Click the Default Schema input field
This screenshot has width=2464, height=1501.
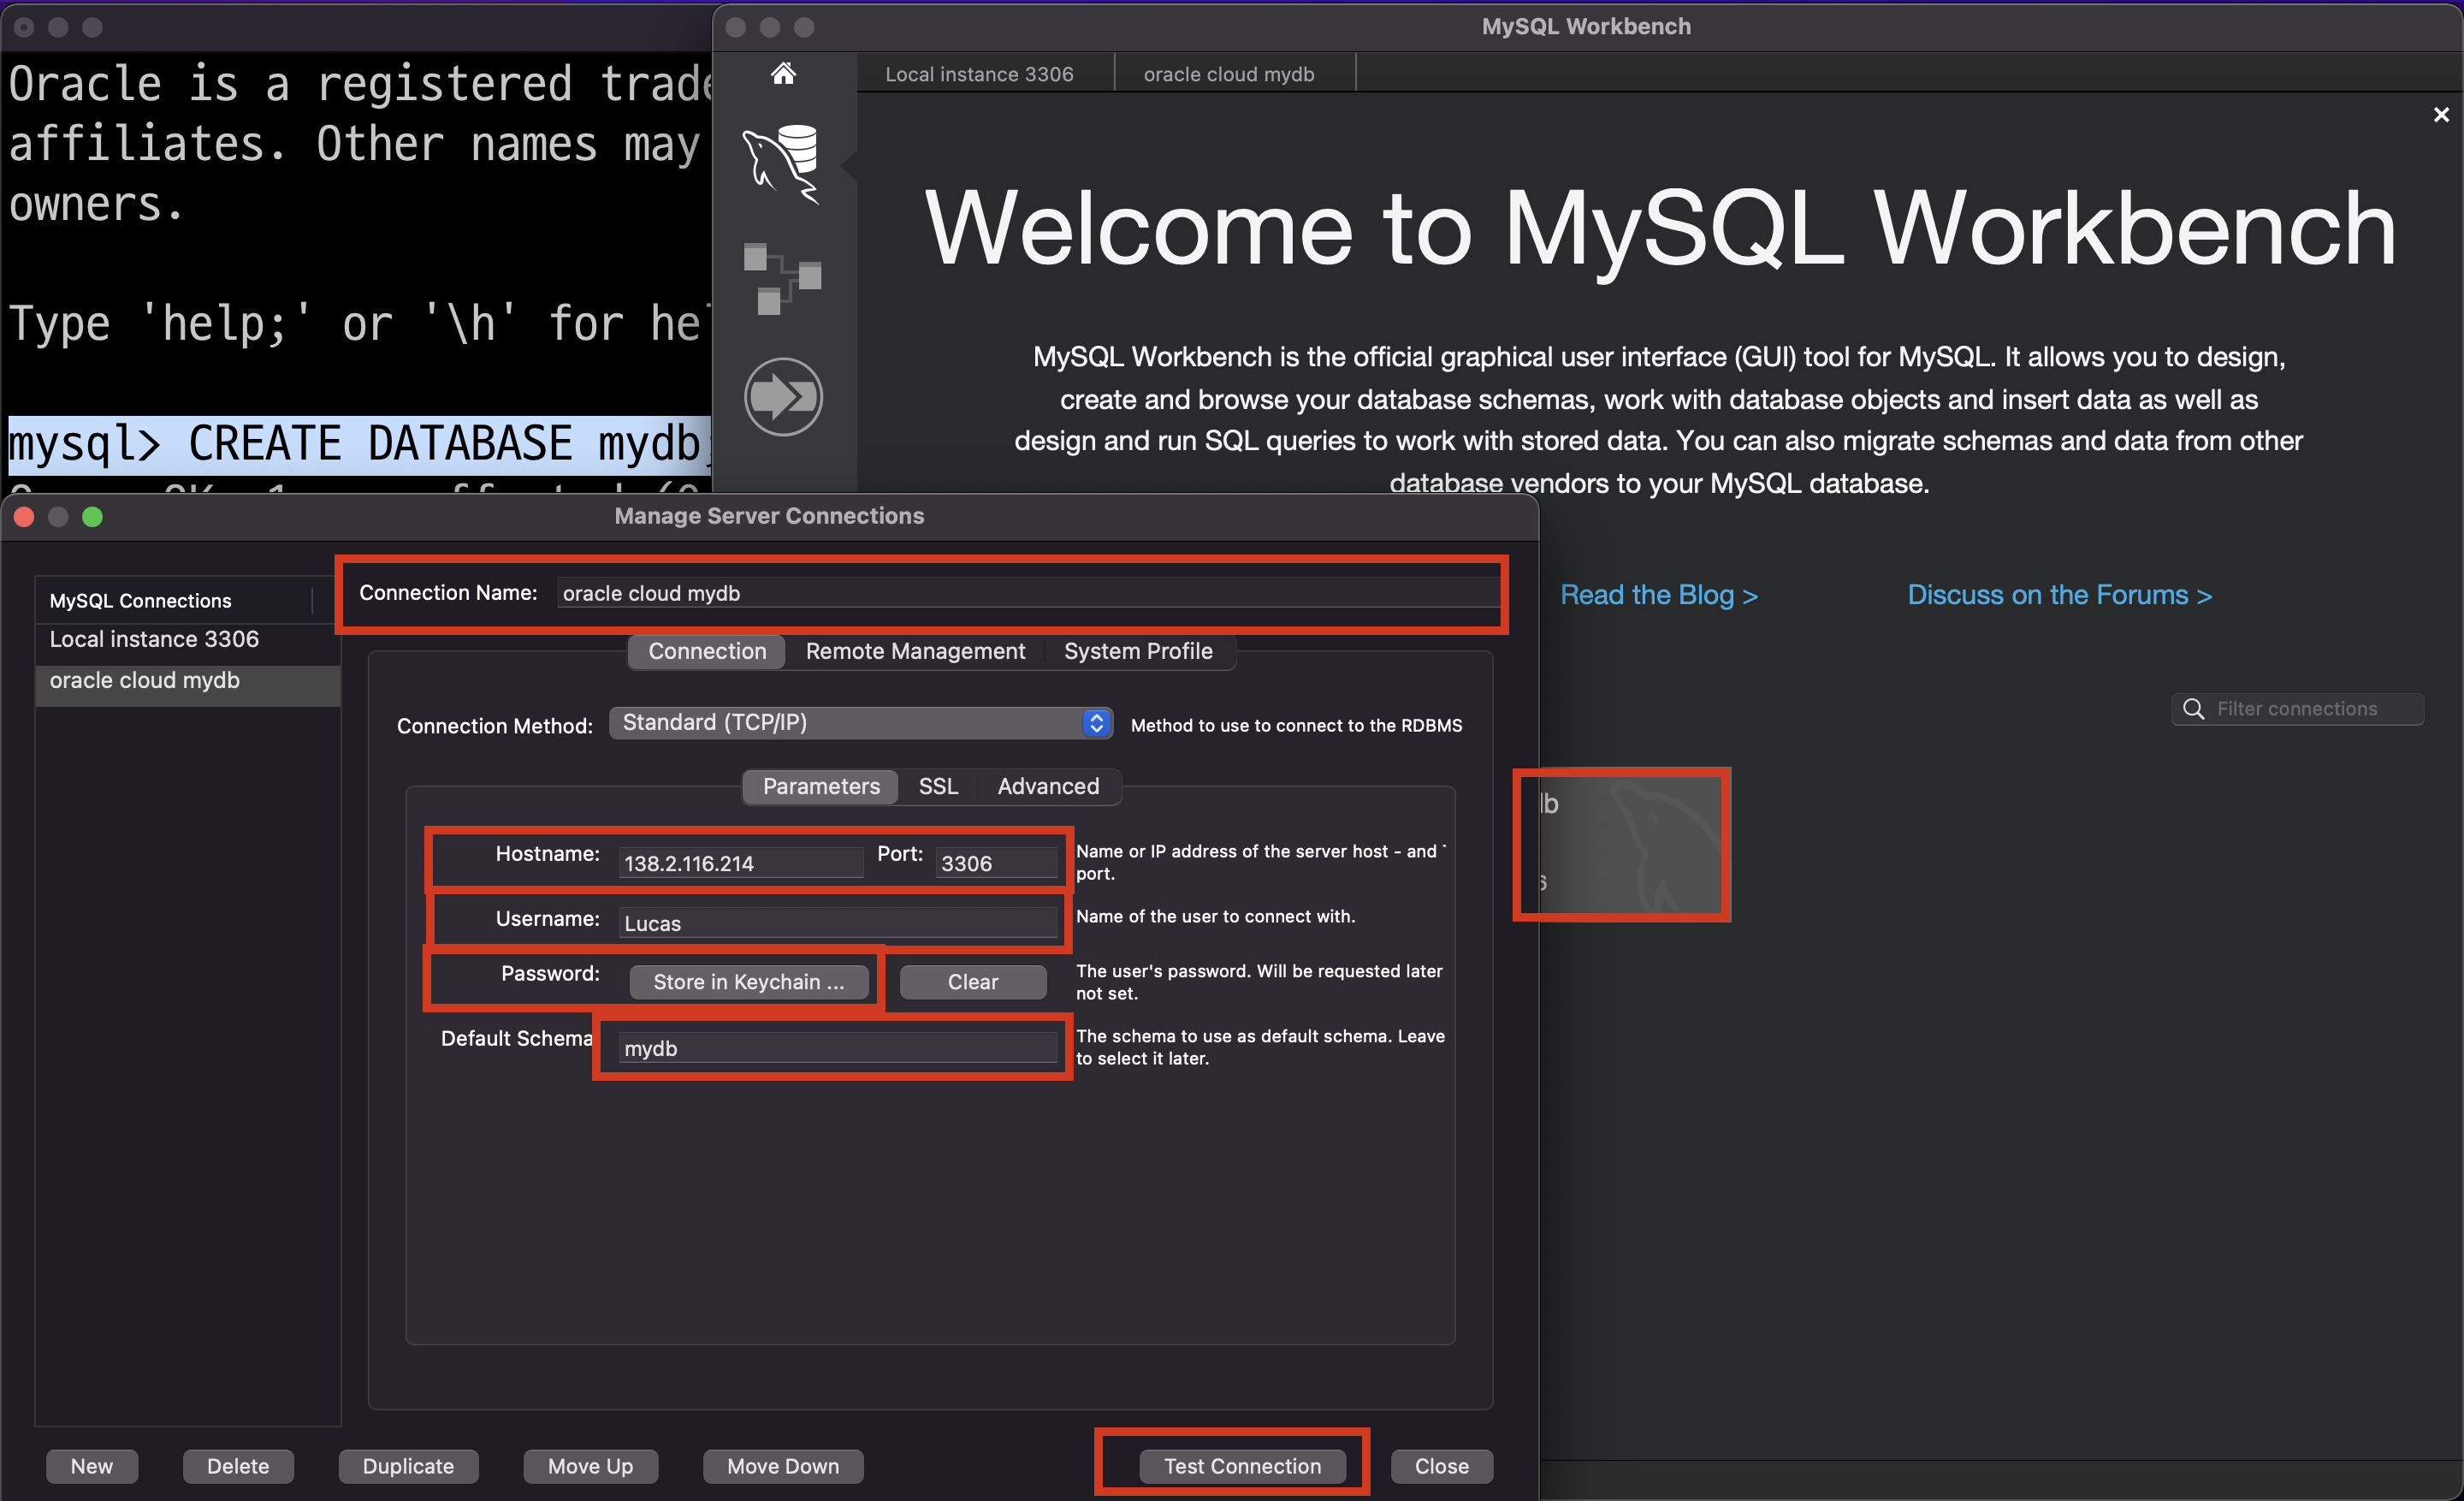838,1048
